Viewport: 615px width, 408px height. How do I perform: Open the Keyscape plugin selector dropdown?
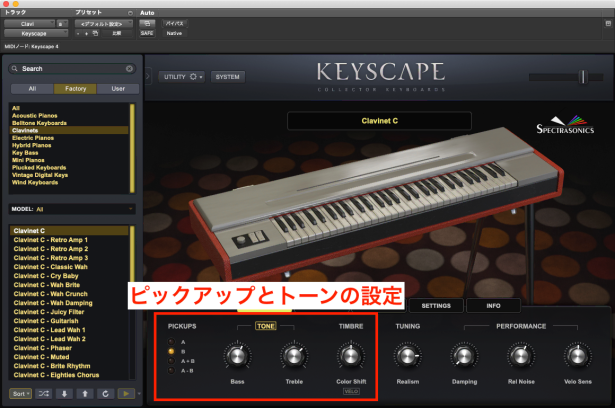36,33
